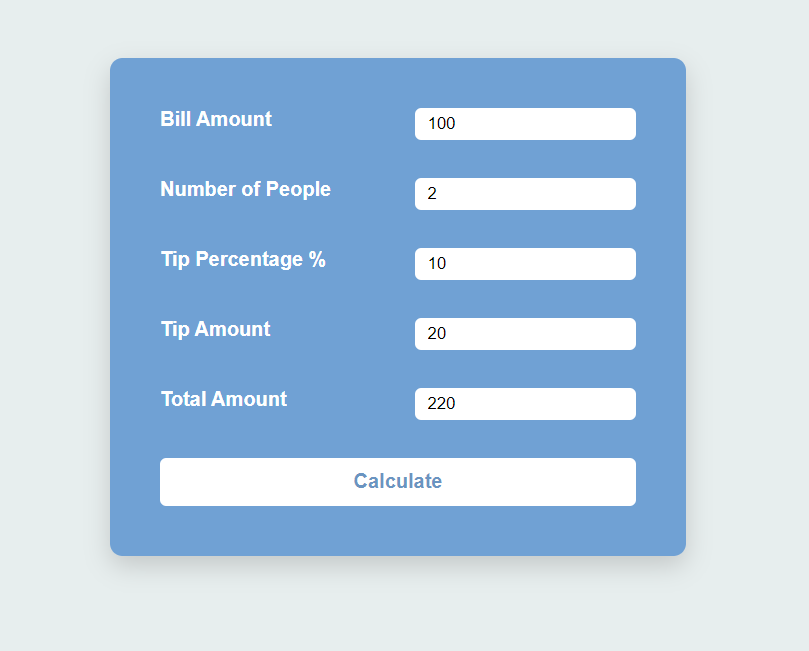
Task: Click the Bill Amount input field
Action: pos(525,123)
